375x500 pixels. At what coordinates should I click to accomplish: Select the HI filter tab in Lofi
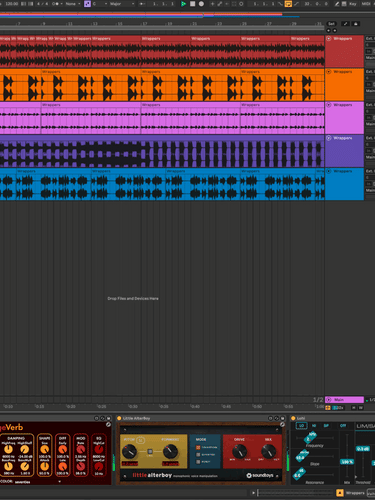pyautogui.click(x=314, y=426)
